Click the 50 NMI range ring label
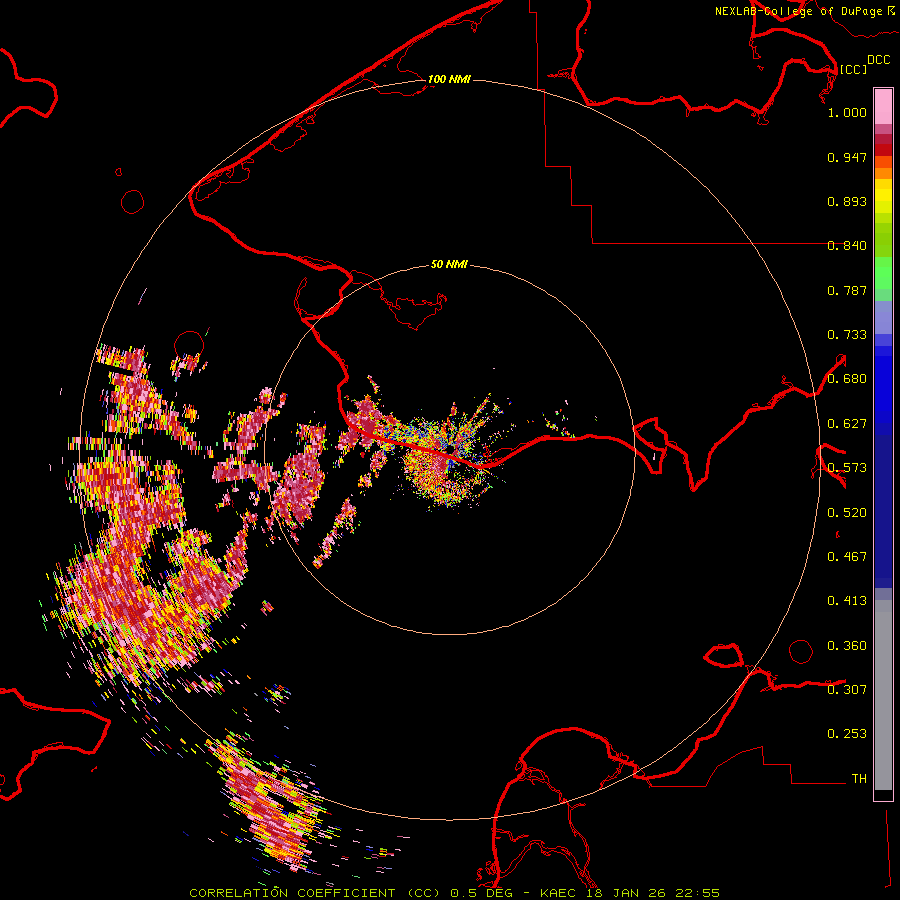Viewport: 900px width, 900px height. click(449, 264)
